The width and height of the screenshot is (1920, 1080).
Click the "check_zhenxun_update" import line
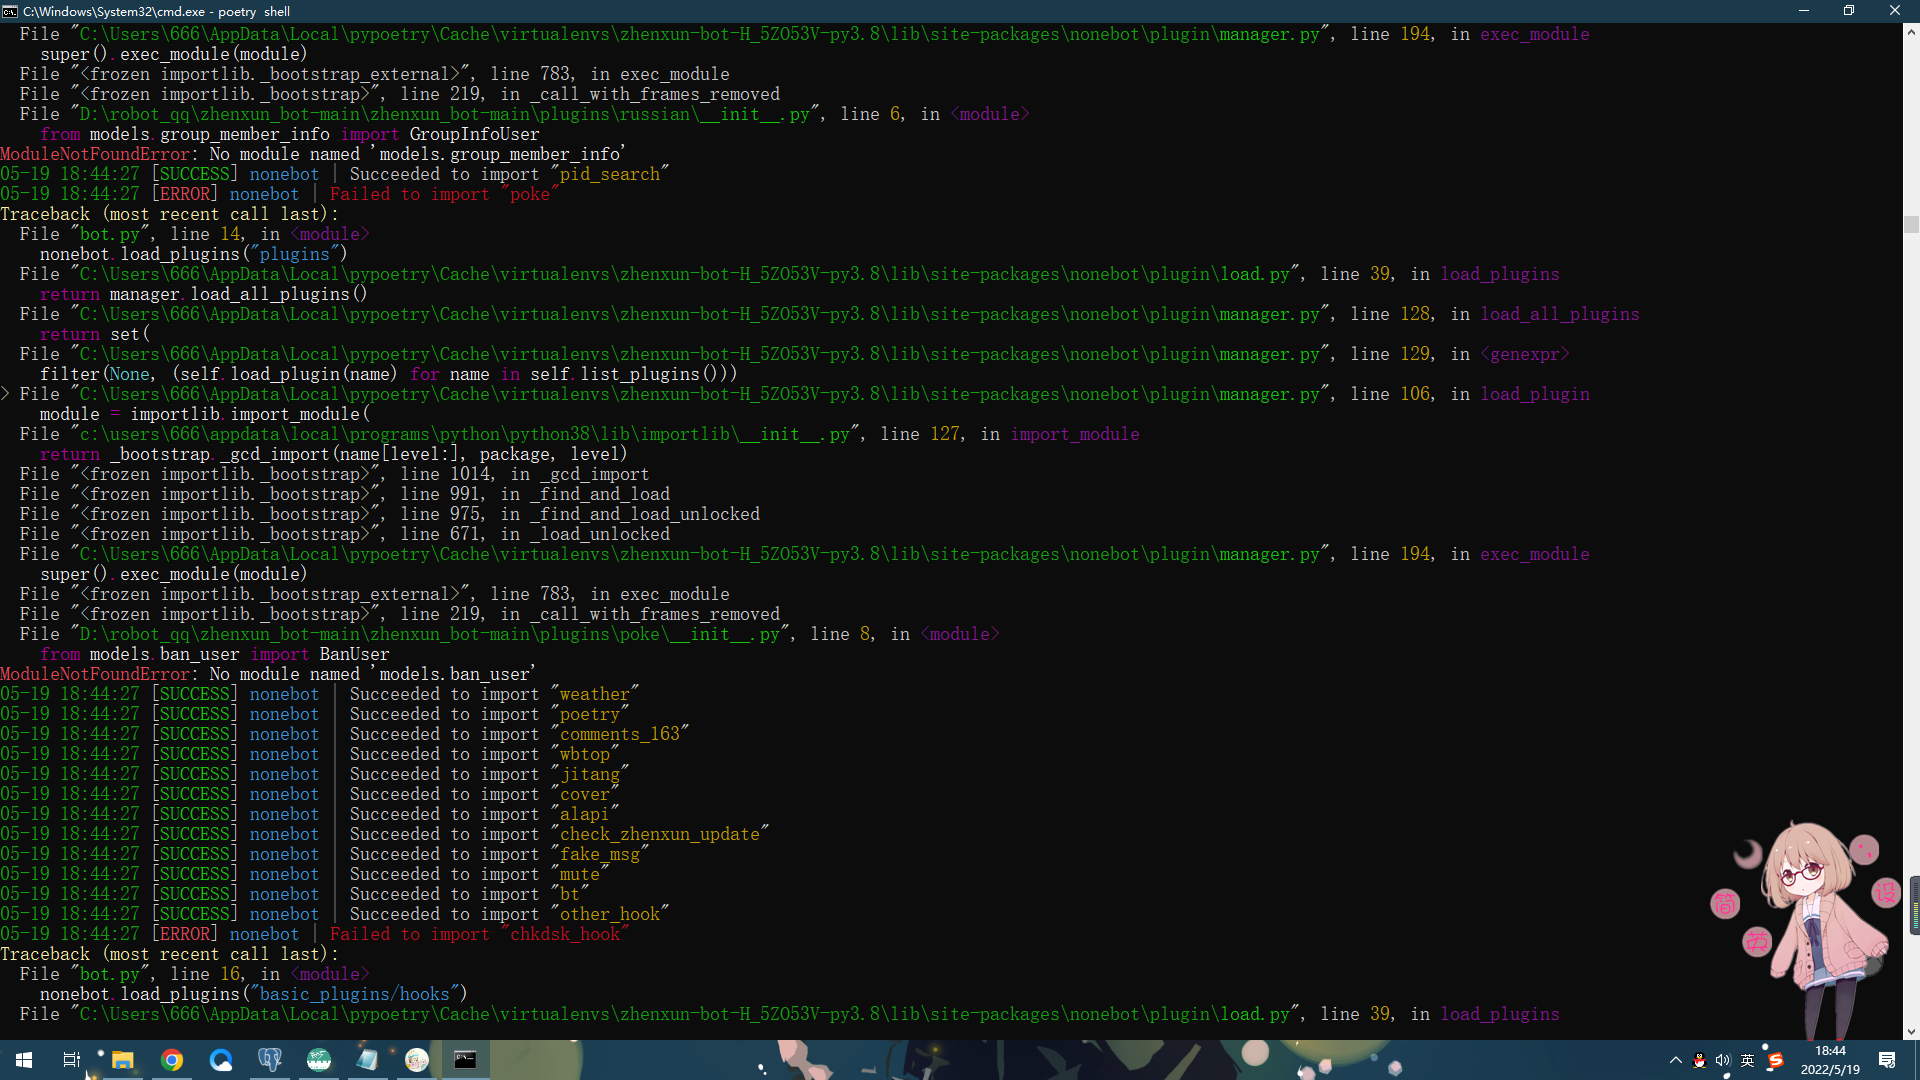[384, 834]
